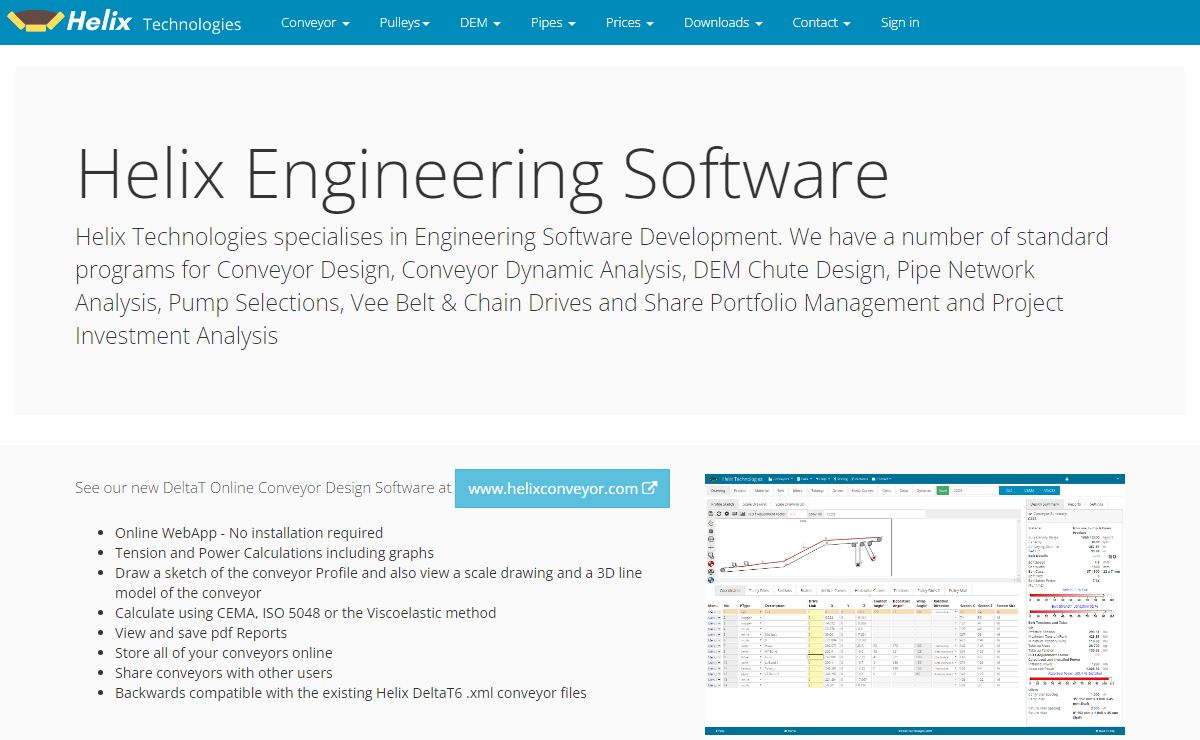Select the 'Helix Engineering Software' heading
Image resolution: width=1200 pixels, height=740 pixels.
point(482,172)
